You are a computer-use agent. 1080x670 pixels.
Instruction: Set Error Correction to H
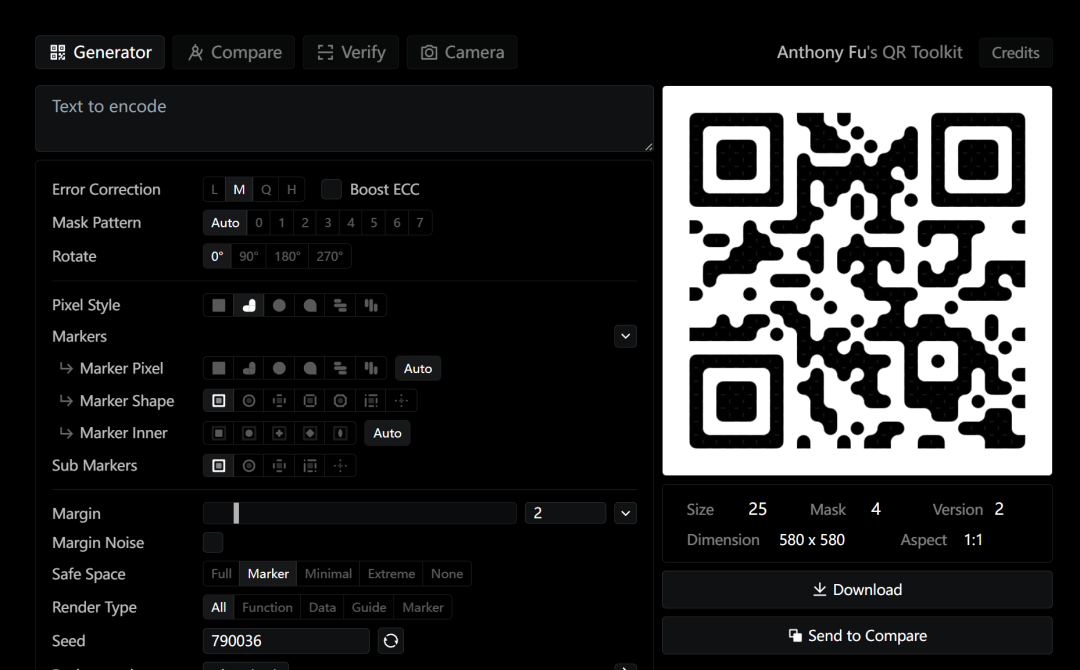[x=291, y=189]
